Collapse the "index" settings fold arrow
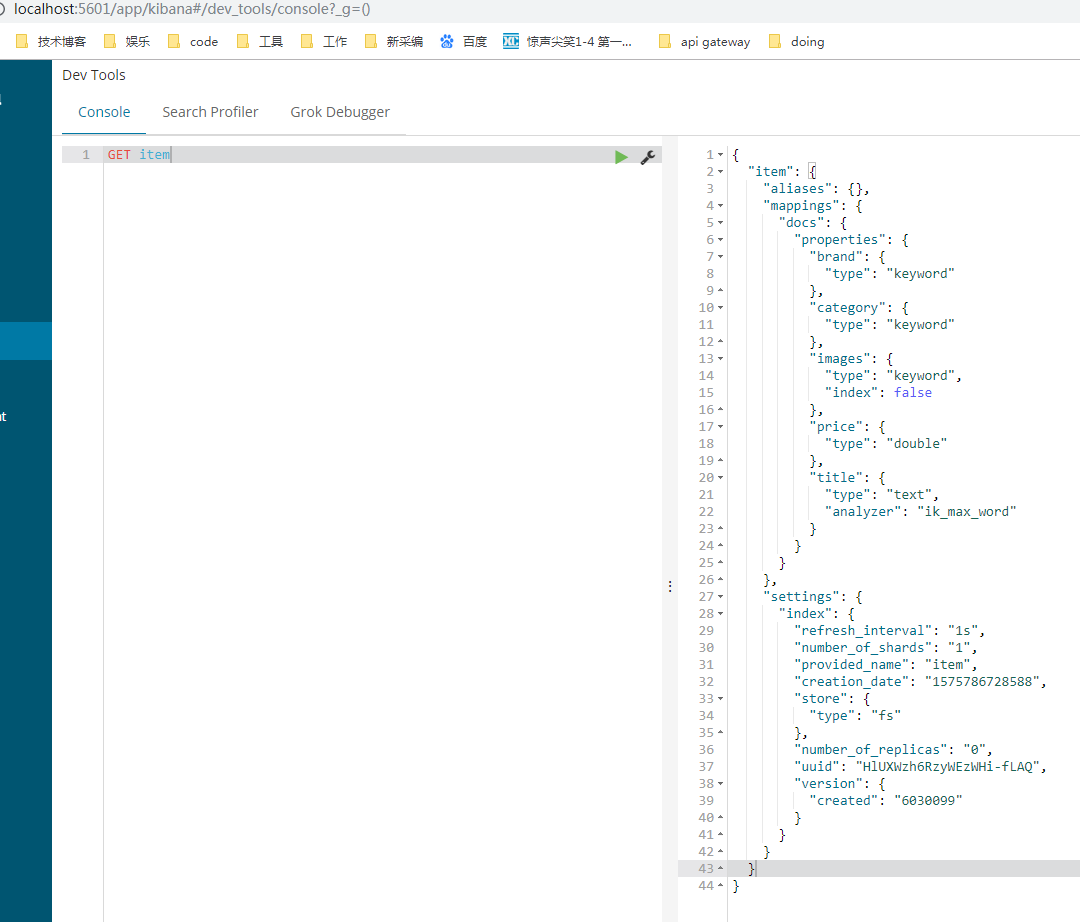The height and width of the screenshot is (922, 1080). pos(720,613)
